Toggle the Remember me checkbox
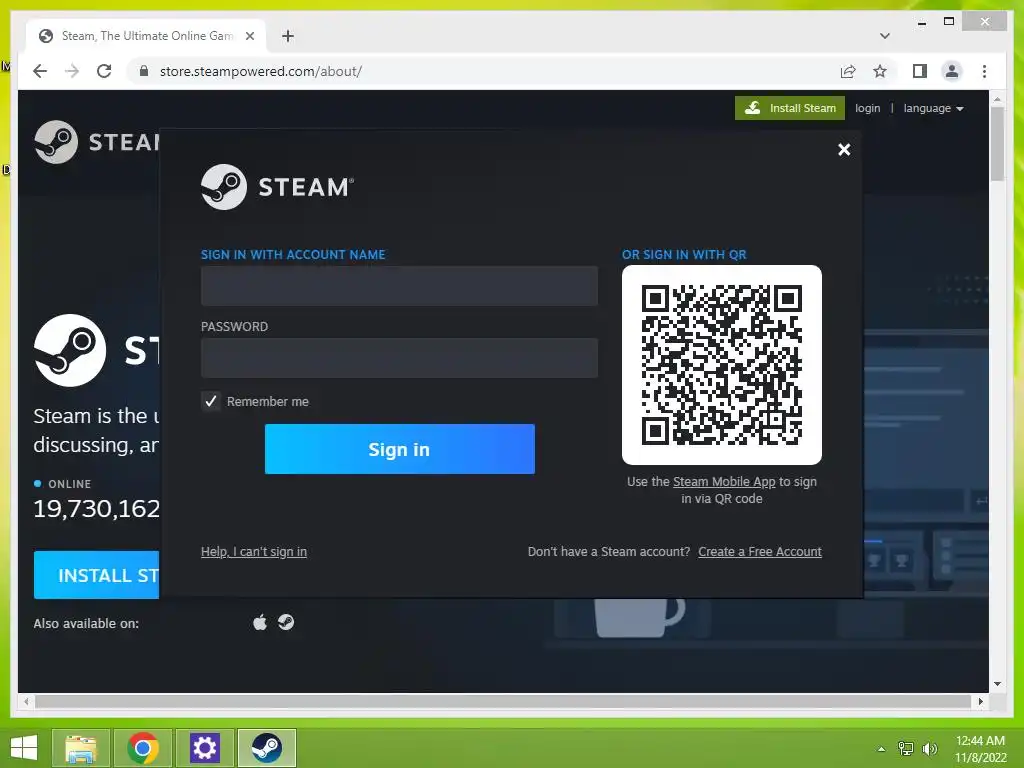1024x768 pixels. (210, 401)
